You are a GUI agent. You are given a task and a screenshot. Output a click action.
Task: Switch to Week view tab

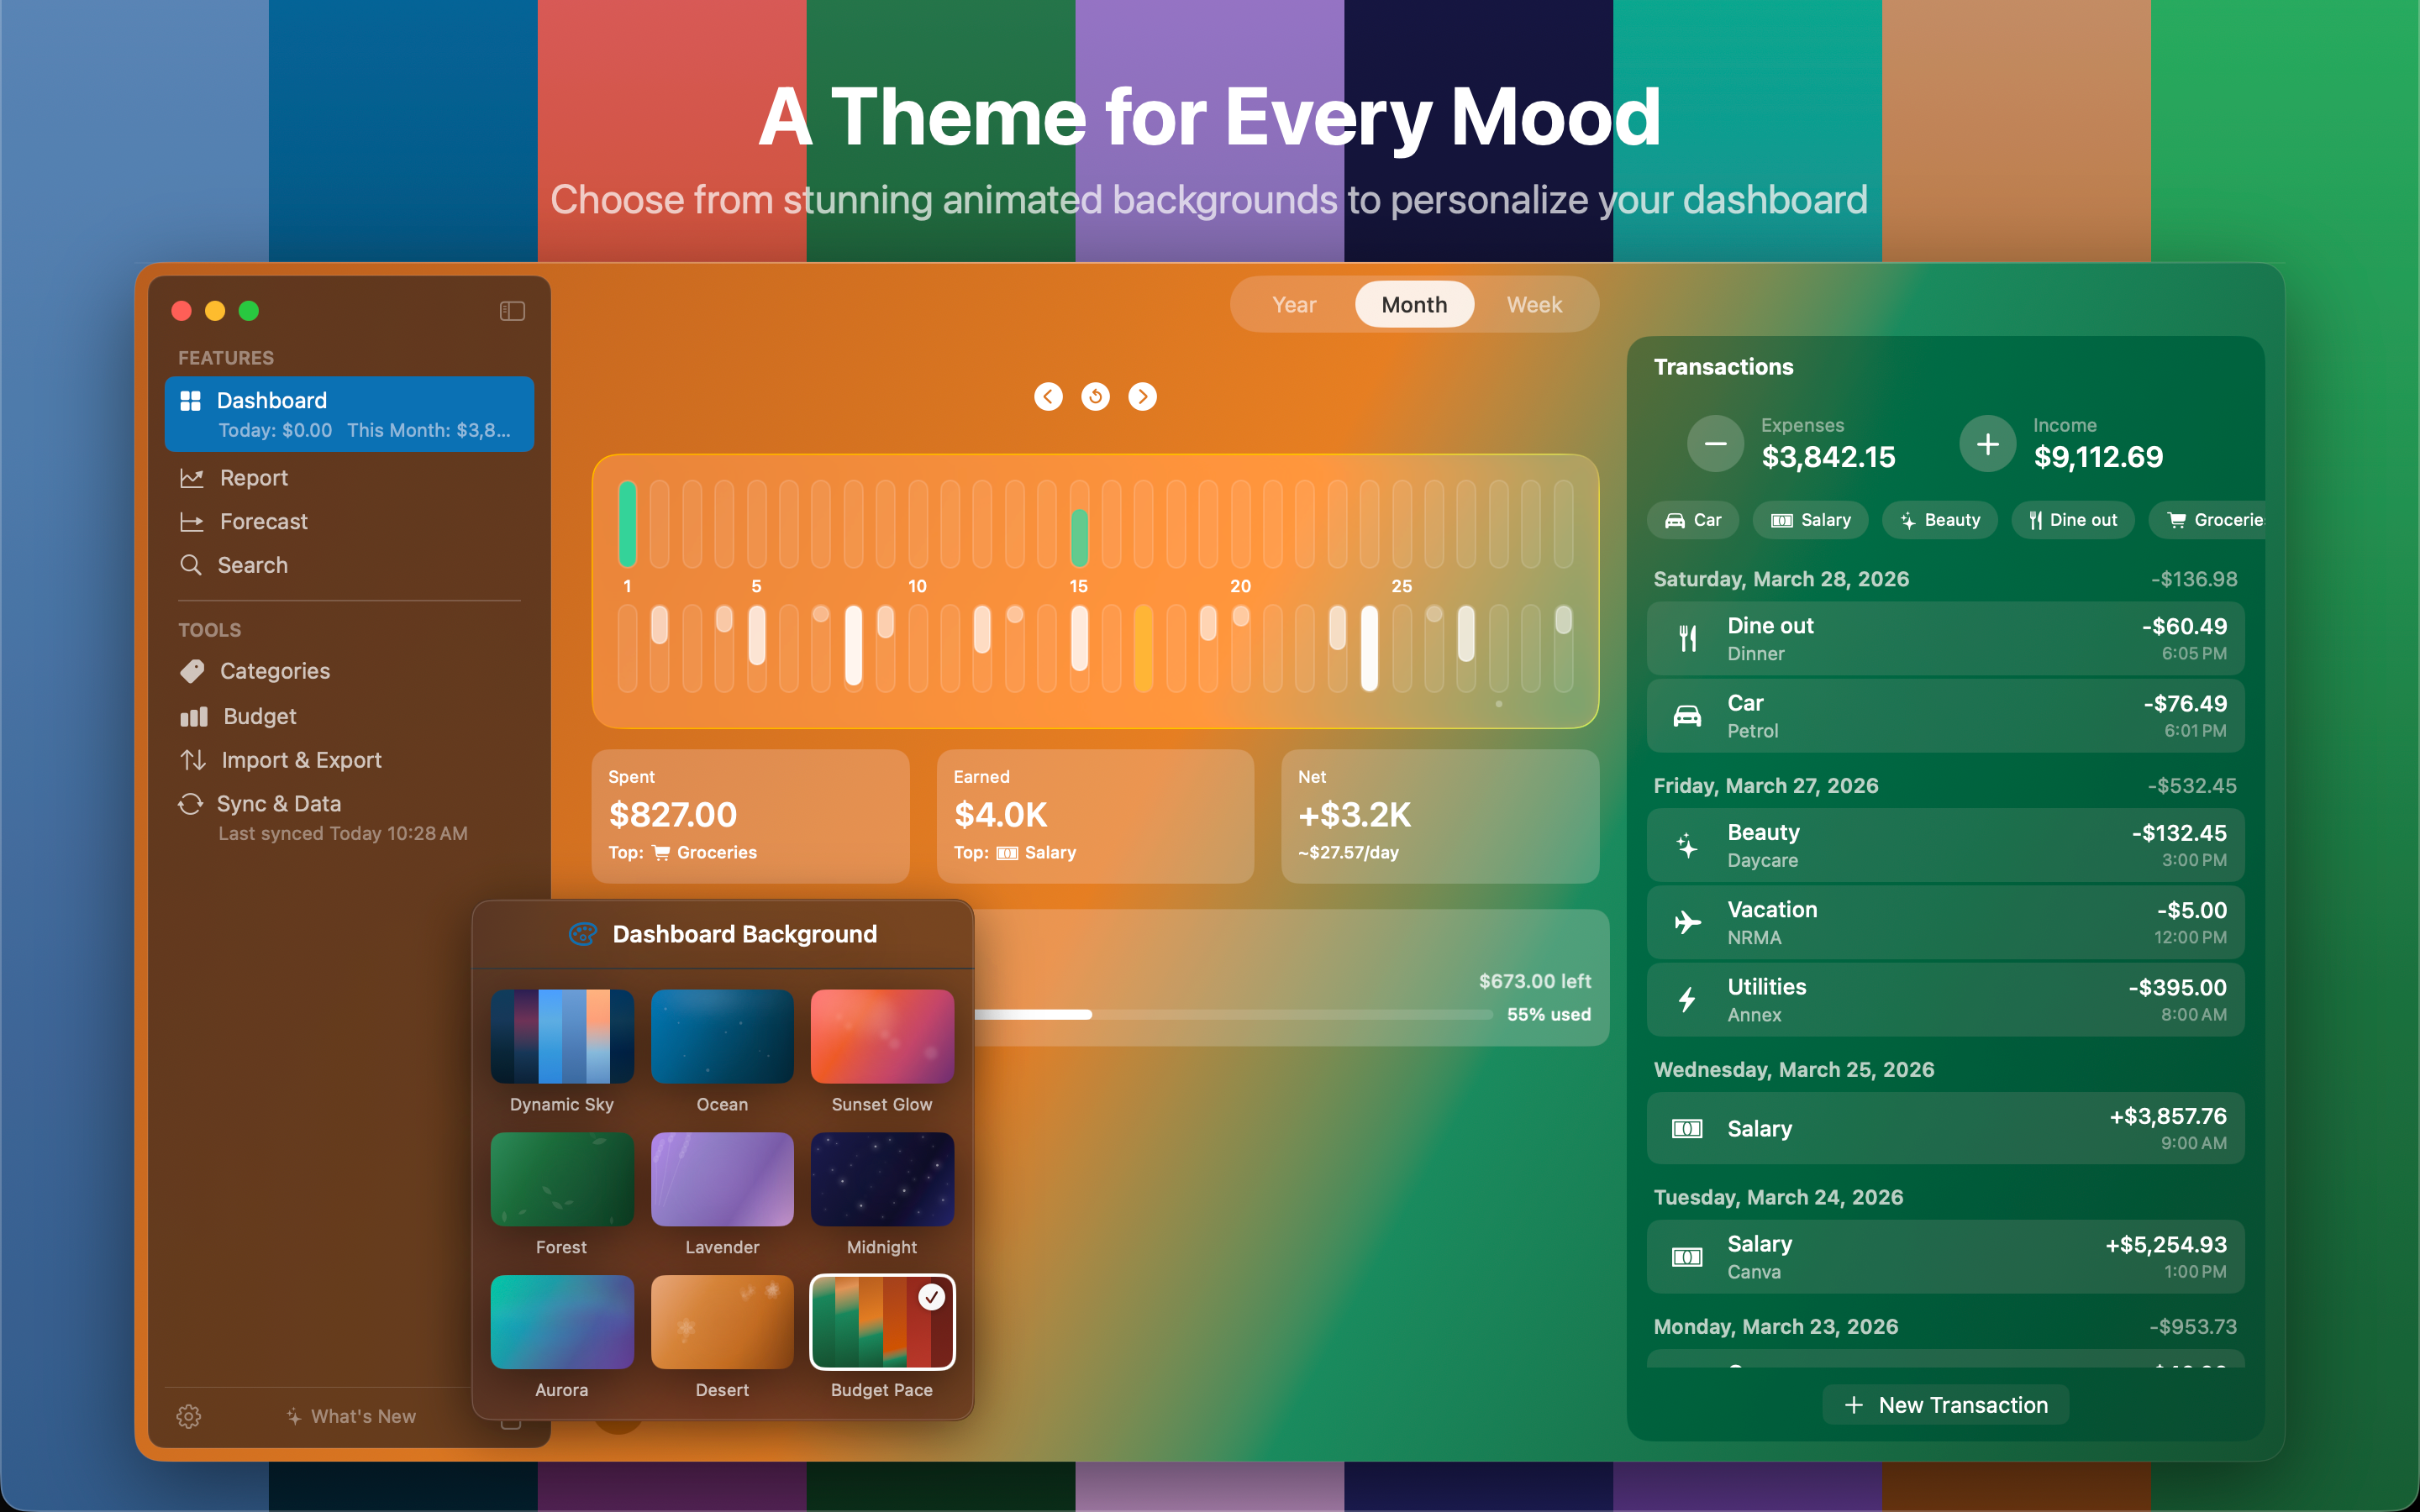[x=1534, y=304]
